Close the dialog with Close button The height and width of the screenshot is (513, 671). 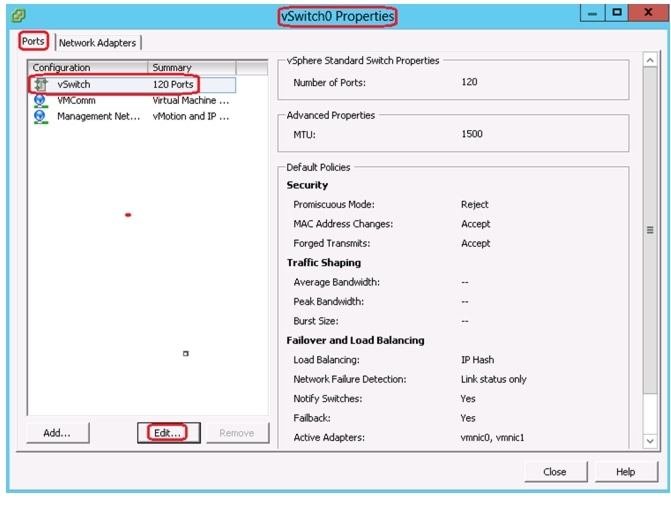[x=555, y=472]
